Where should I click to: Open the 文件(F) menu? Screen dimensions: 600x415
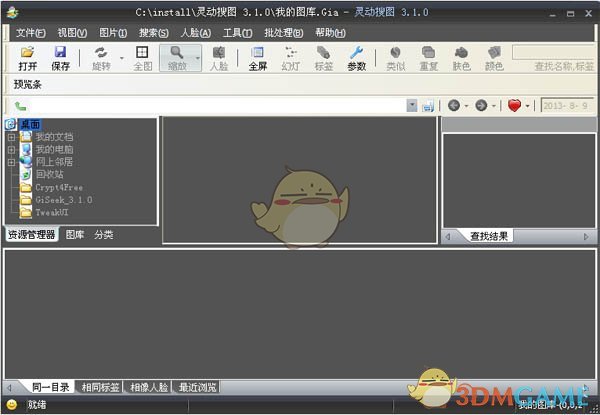[x=31, y=33]
